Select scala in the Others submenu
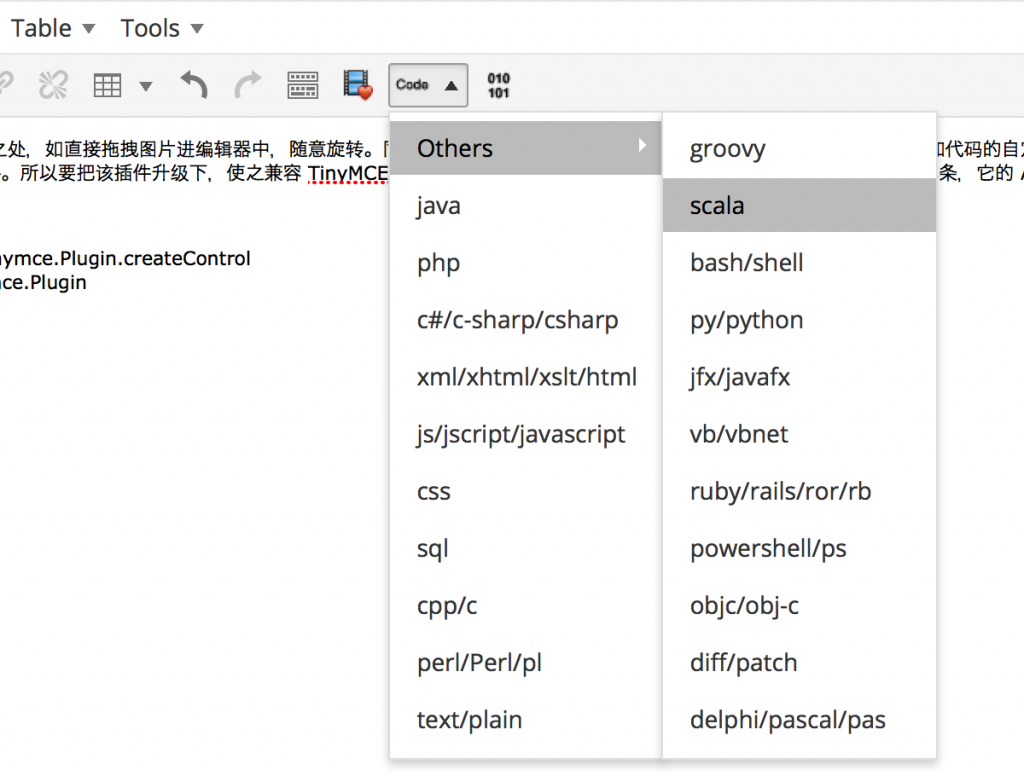This screenshot has width=1024, height=776. pos(717,206)
